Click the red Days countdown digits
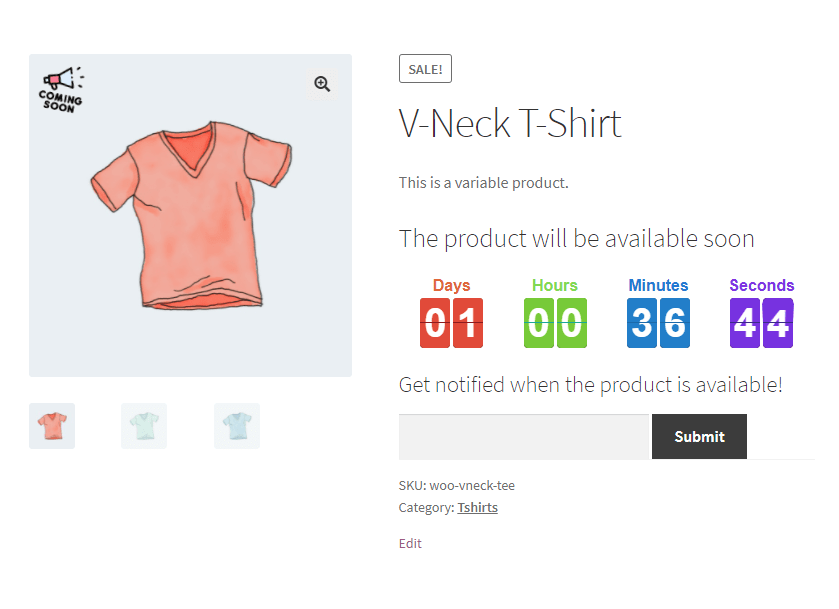 [452, 323]
